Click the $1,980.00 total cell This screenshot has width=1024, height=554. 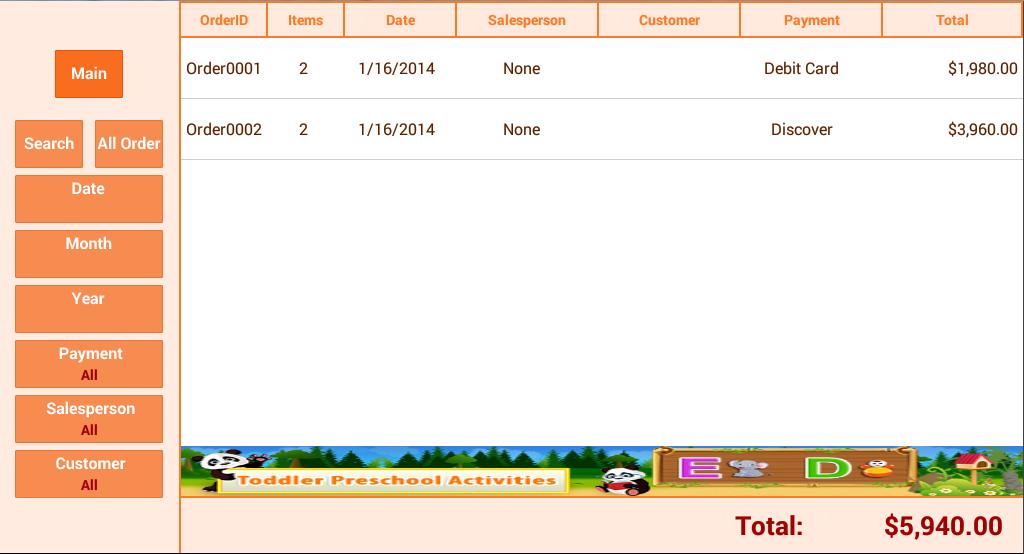[983, 69]
